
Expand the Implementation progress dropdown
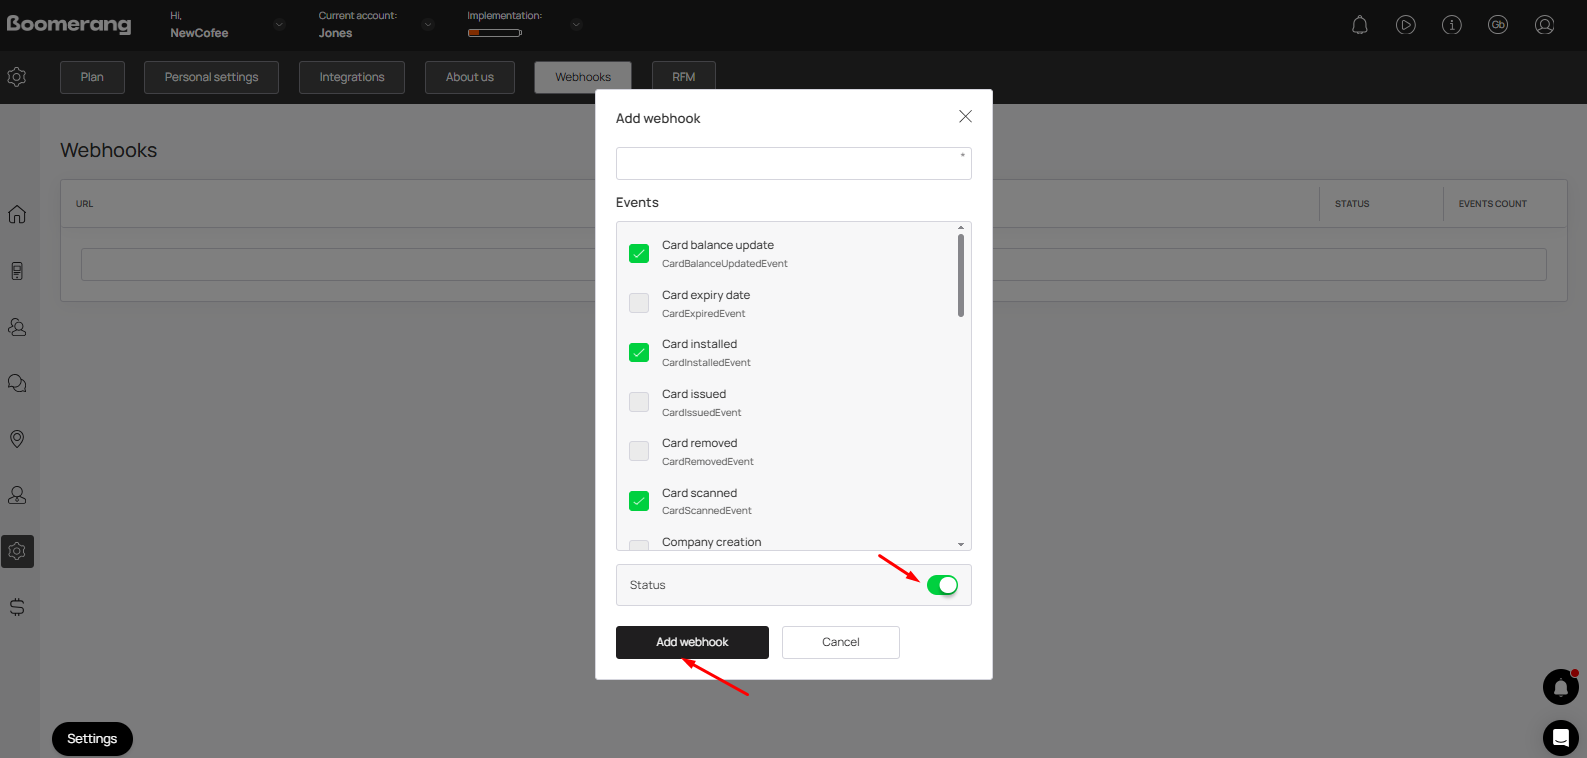[x=576, y=25]
